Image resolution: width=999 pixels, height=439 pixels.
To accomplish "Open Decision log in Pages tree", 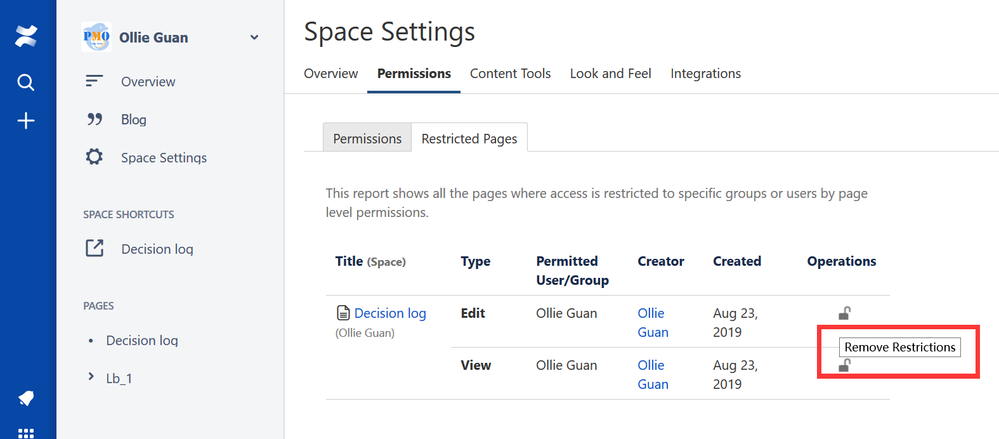I will click(x=142, y=340).
